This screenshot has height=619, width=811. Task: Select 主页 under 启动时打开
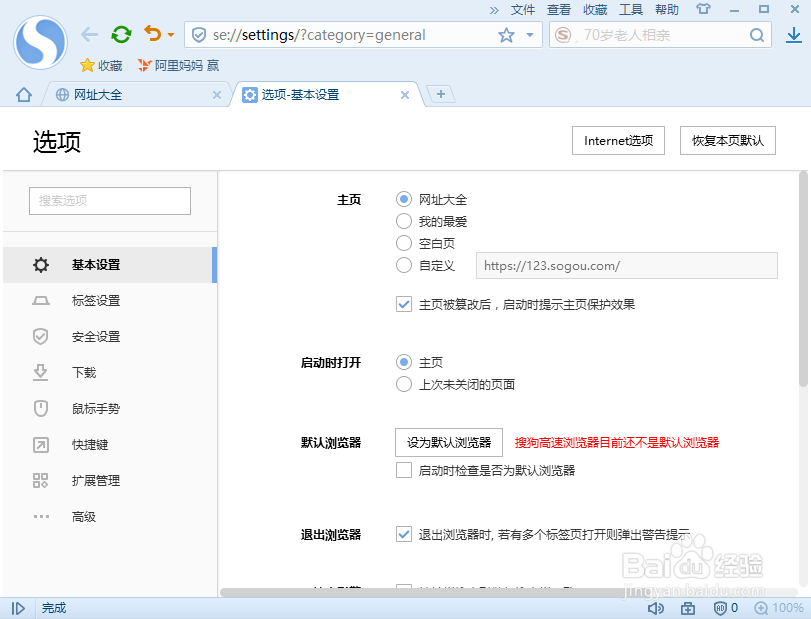point(404,363)
